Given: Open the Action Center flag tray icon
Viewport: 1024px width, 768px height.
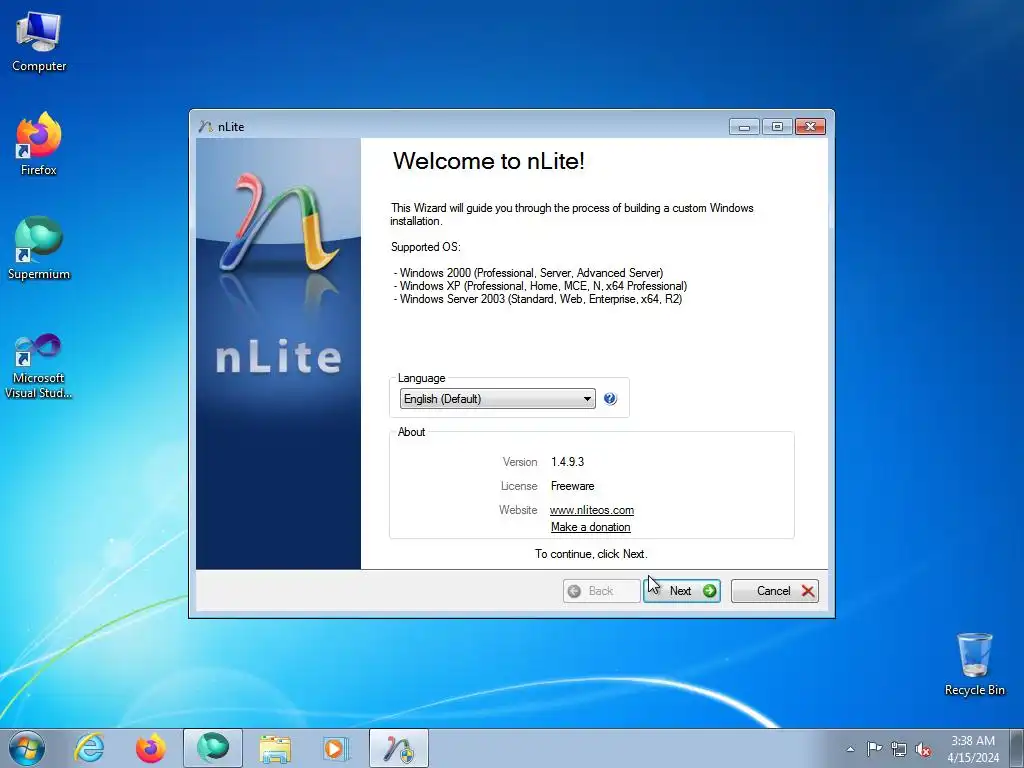Looking at the screenshot, I should 874,749.
